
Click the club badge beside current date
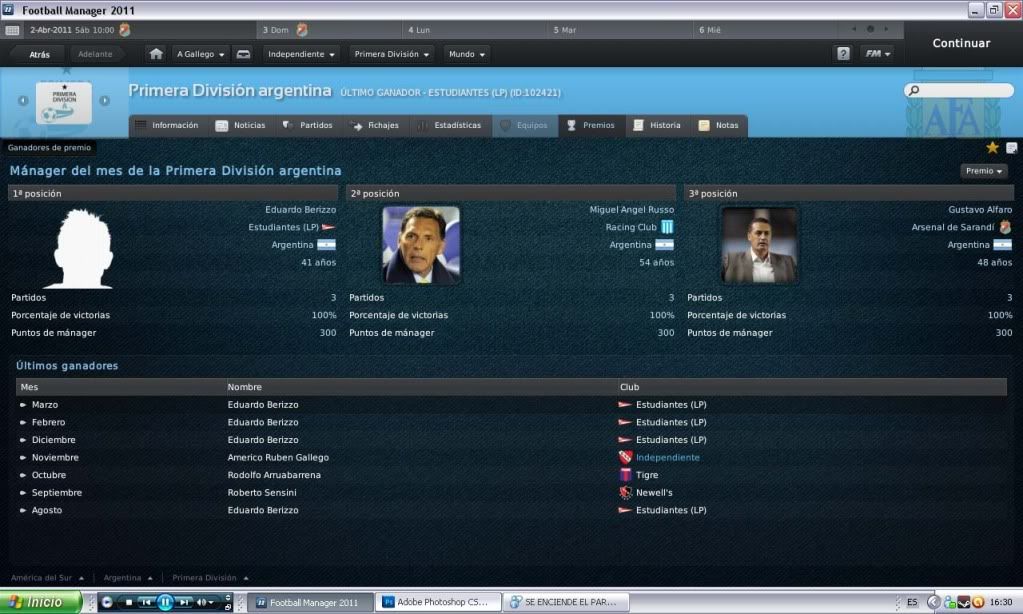[x=125, y=30]
